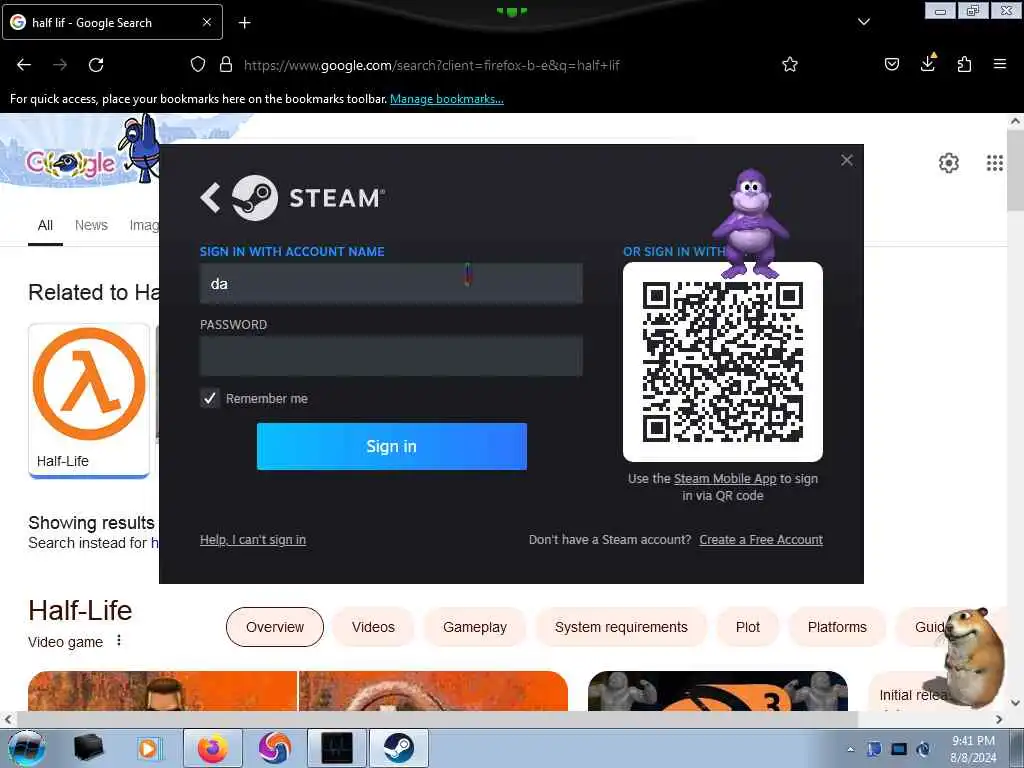The image size is (1024, 768).
Task: Click the Steam password field
Action: coord(391,356)
